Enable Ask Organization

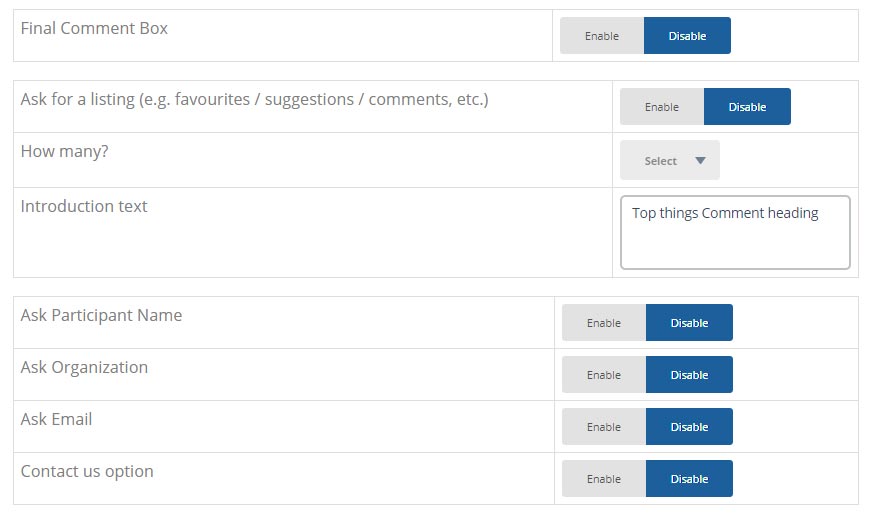[604, 374]
